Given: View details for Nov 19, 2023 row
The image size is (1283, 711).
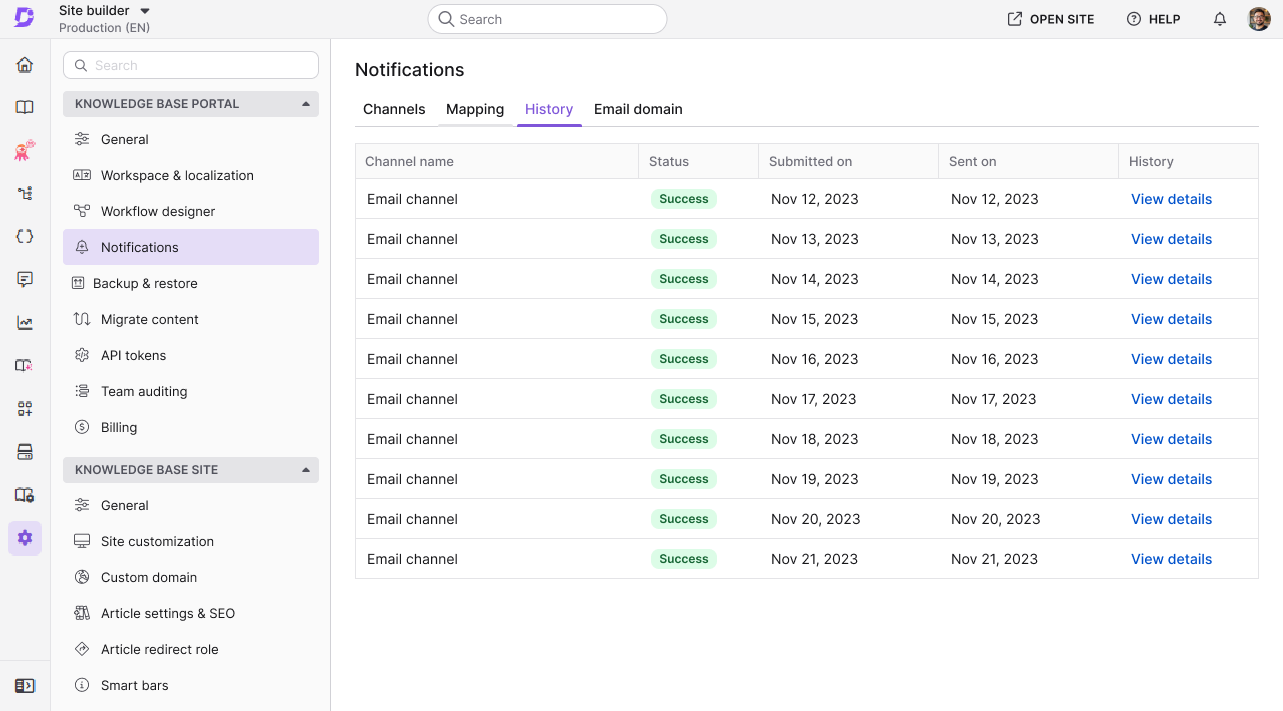Looking at the screenshot, I should point(1171,479).
